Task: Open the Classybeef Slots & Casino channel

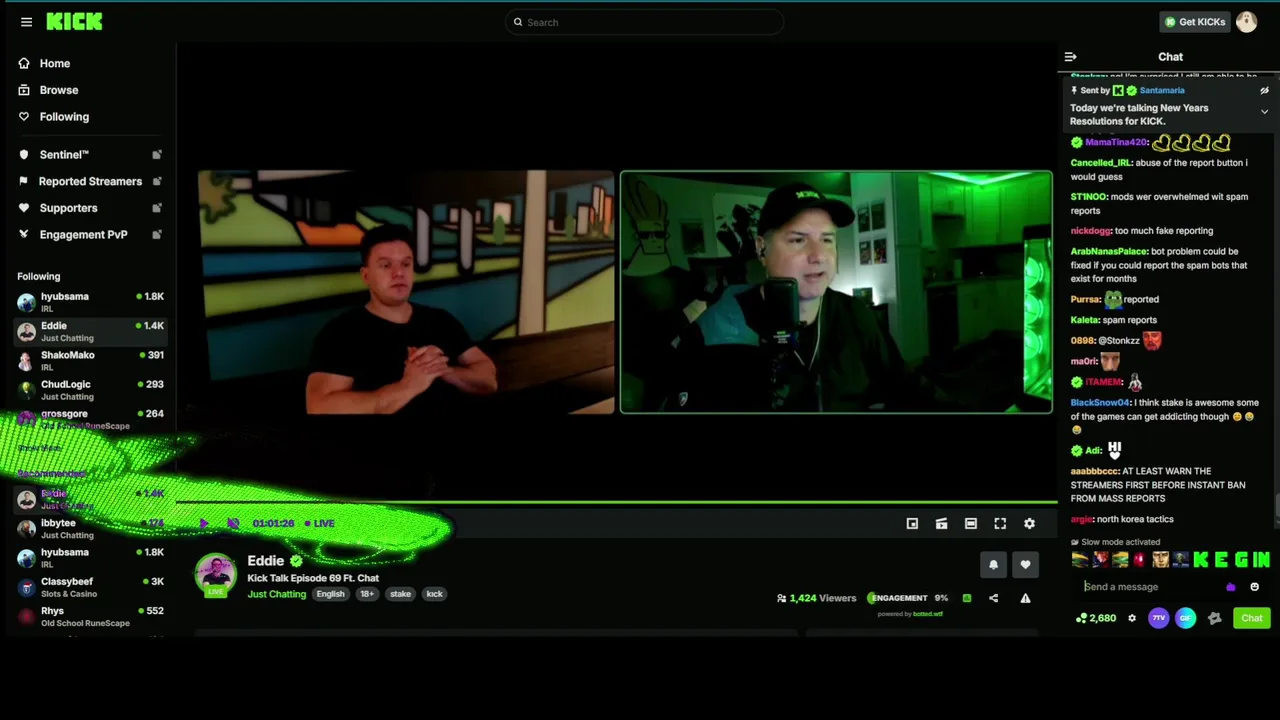Action: [x=90, y=587]
